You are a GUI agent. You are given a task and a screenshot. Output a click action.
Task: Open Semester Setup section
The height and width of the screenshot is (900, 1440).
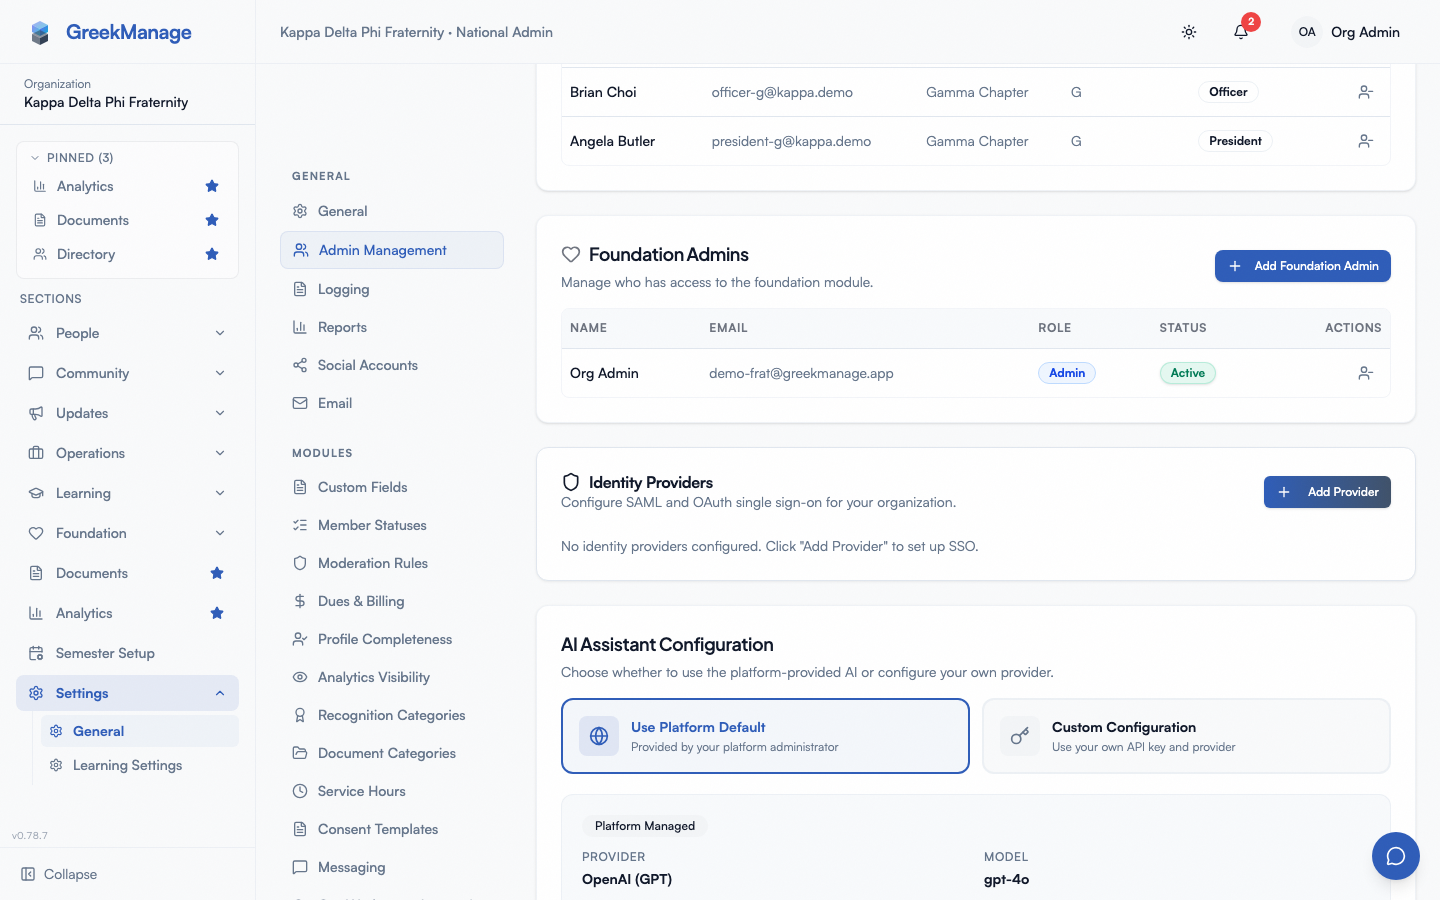pos(127,653)
